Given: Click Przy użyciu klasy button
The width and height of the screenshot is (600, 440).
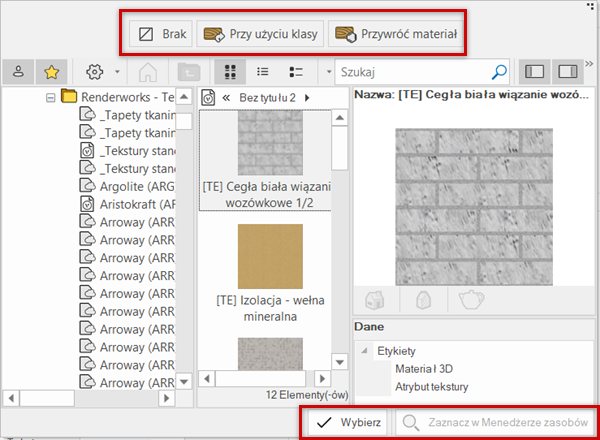Looking at the screenshot, I should [260, 35].
